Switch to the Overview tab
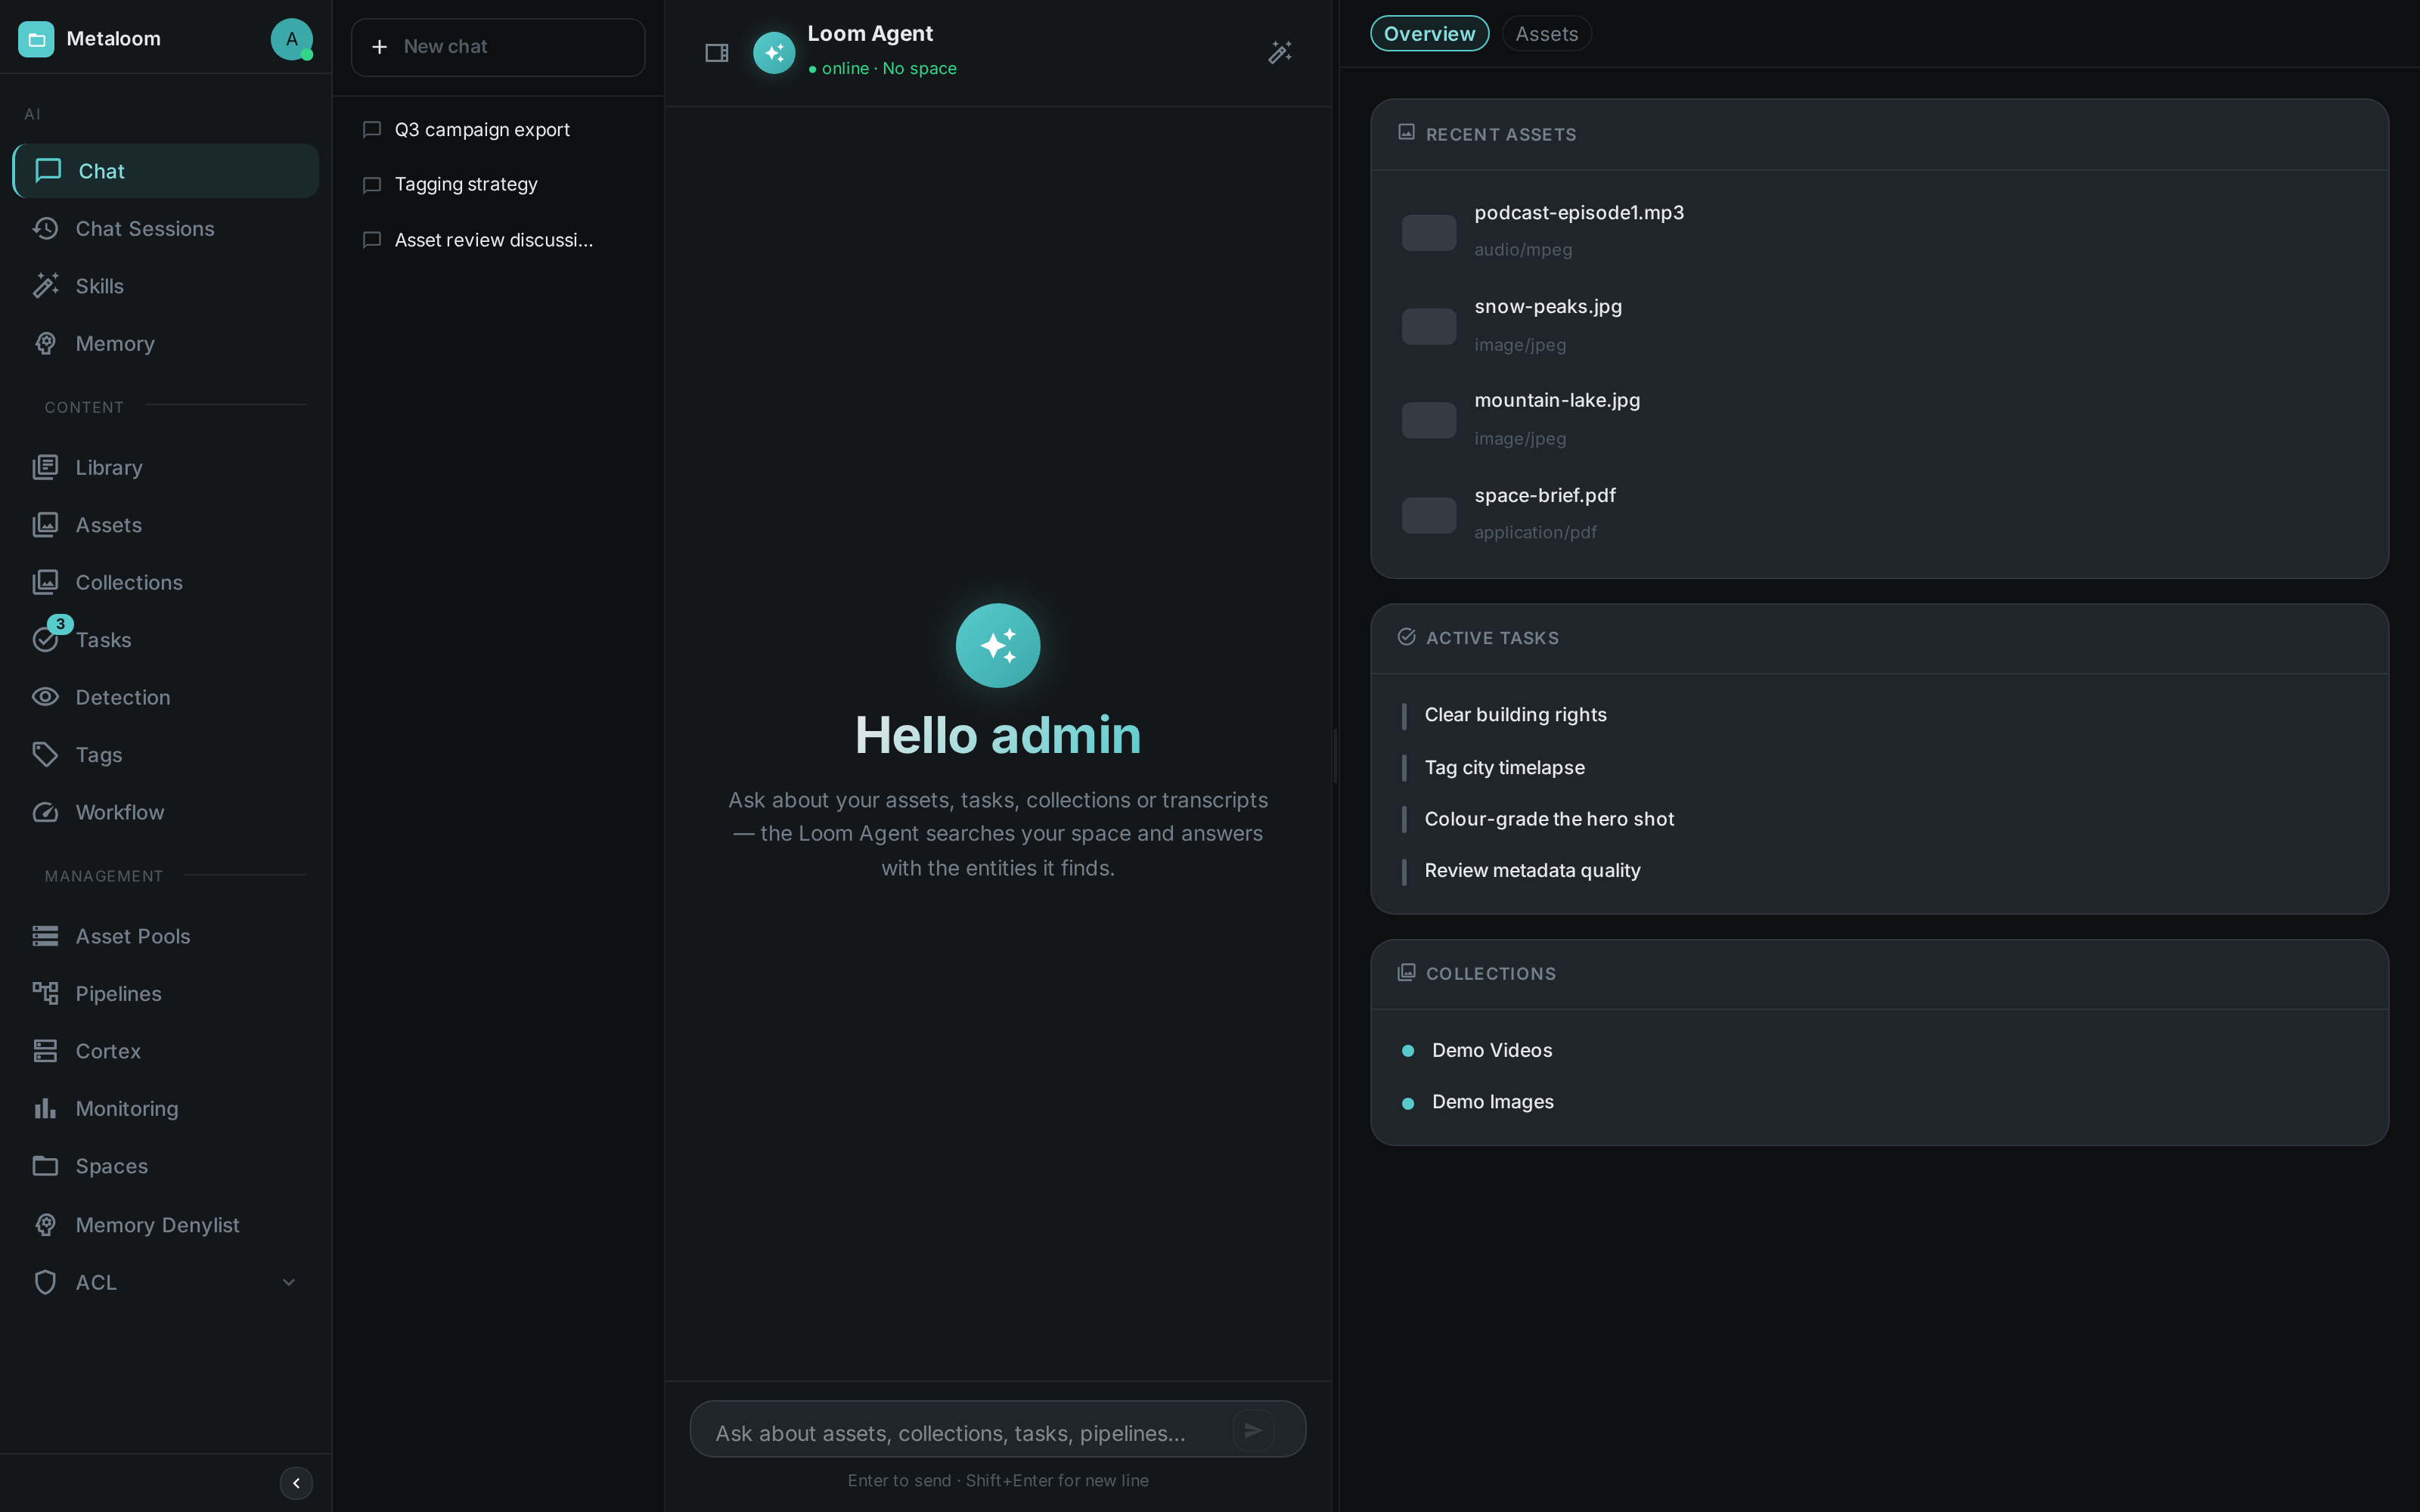This screenshot has height=1512, width=2420. pos(1429,34)
